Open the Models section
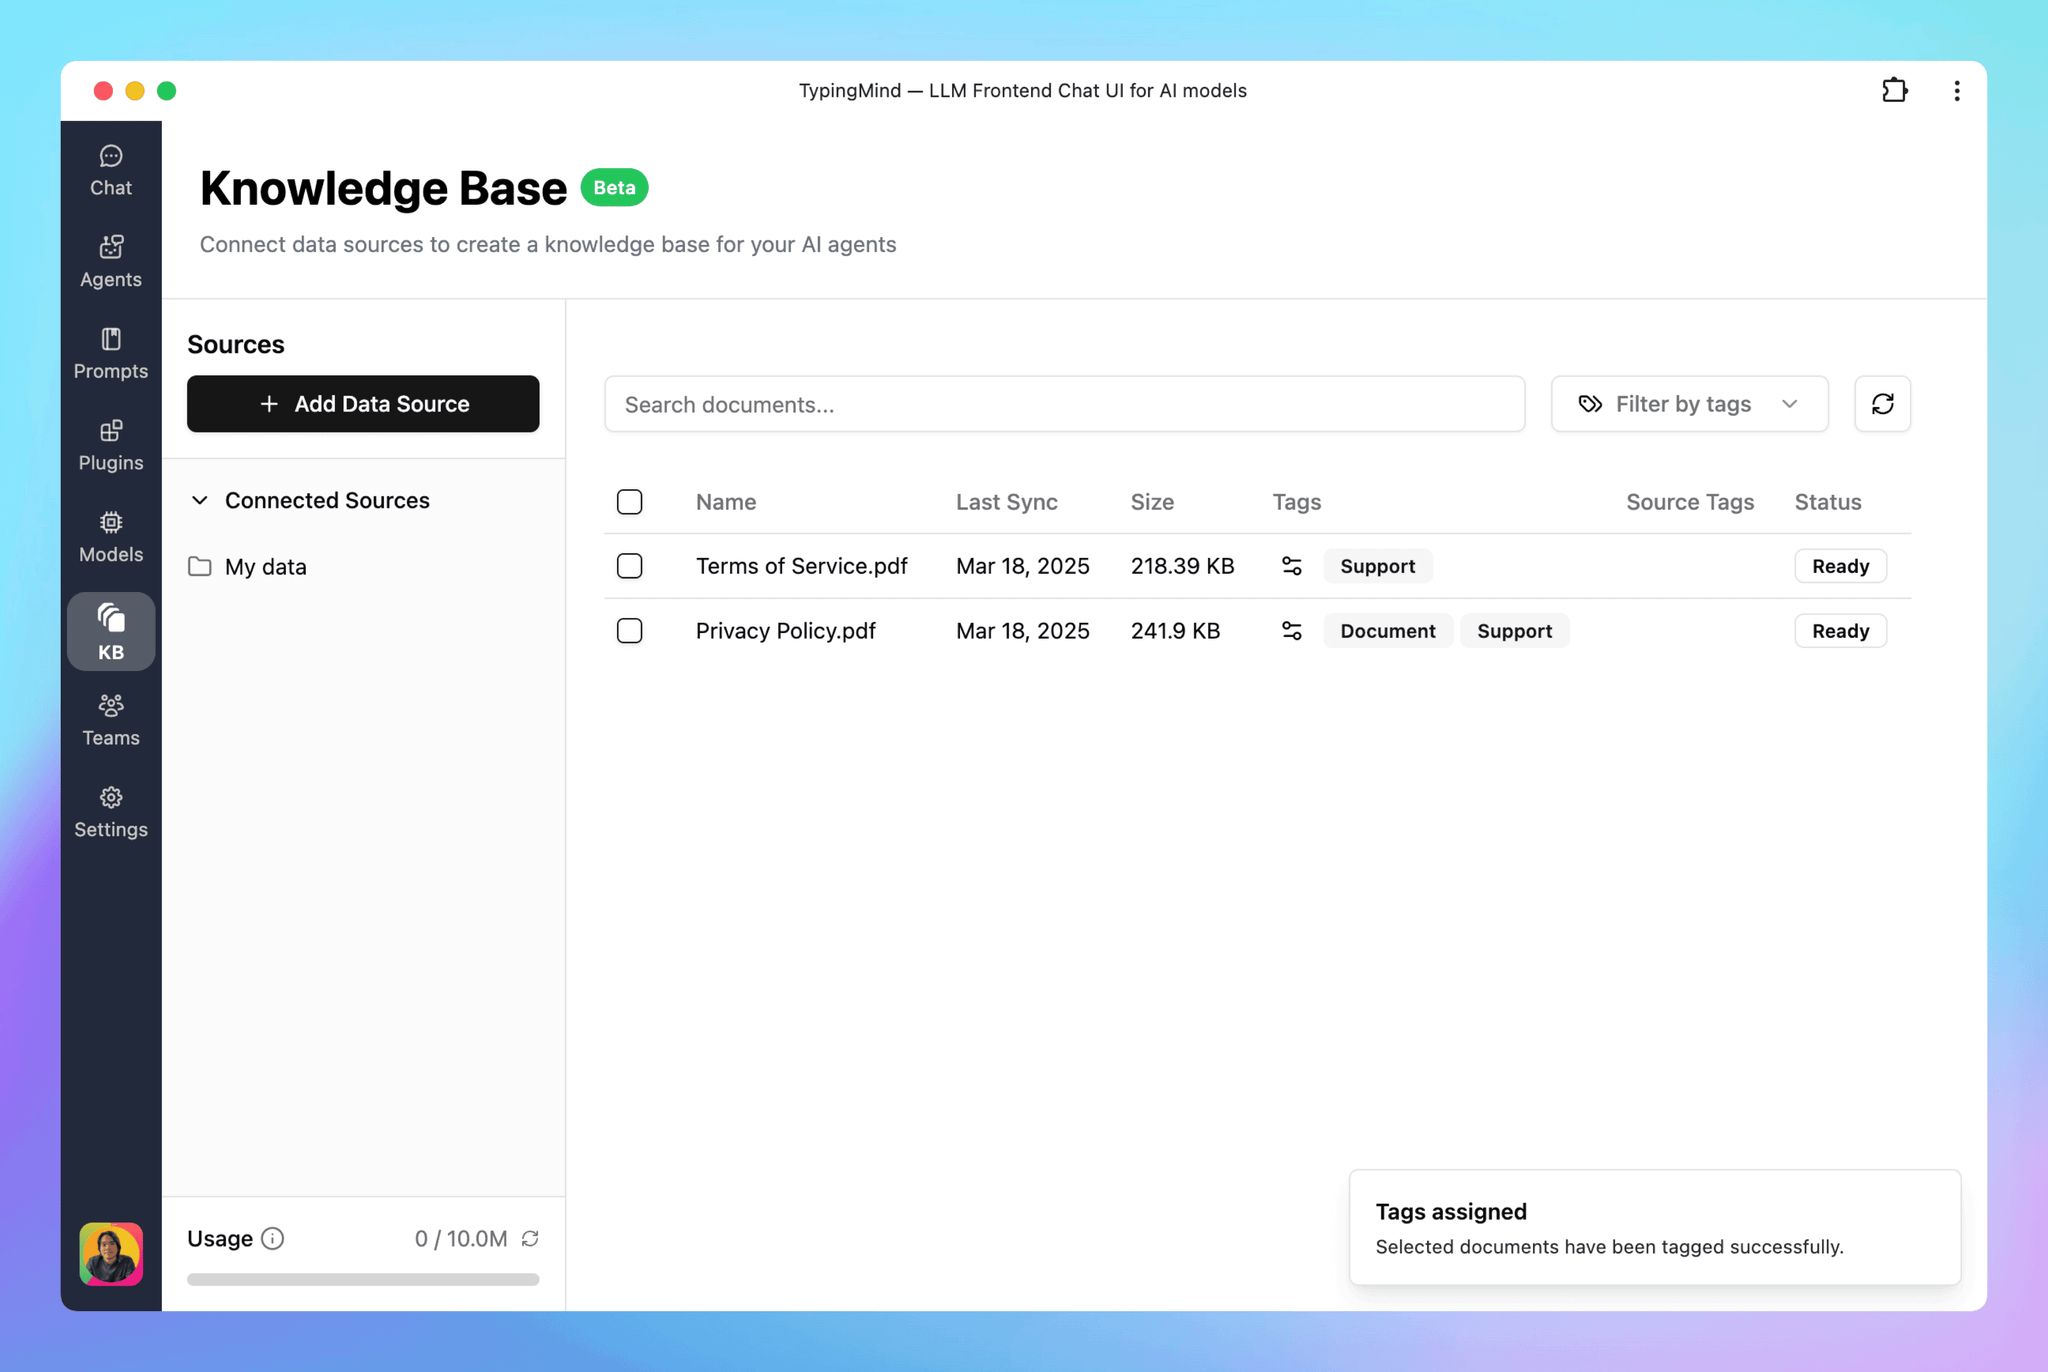 pyautogui.click(x=110, y=536)
